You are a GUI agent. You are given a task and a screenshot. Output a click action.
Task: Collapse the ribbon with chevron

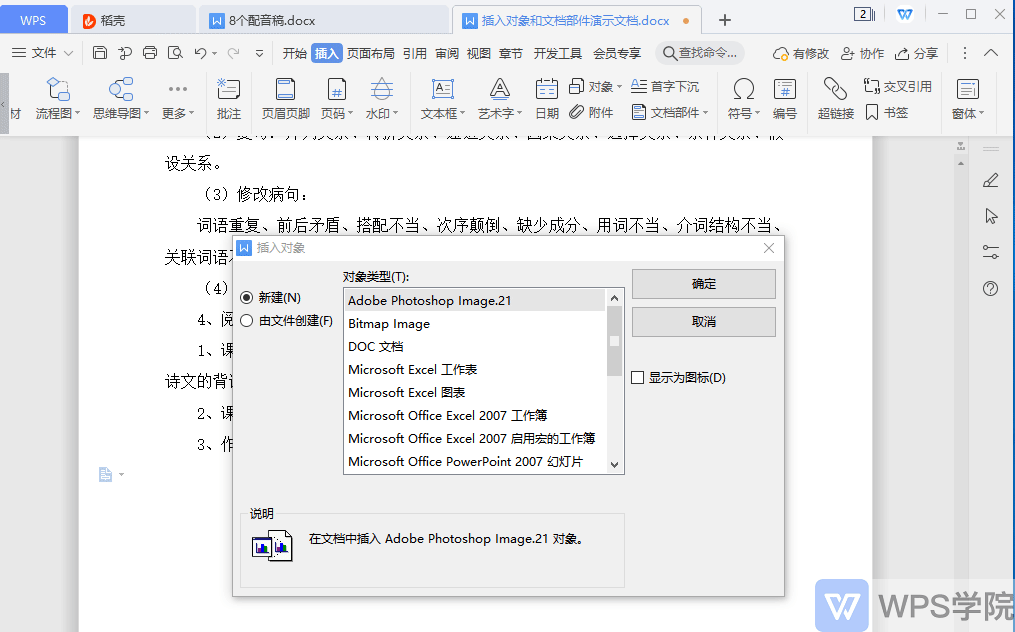[x=990, y=53]
